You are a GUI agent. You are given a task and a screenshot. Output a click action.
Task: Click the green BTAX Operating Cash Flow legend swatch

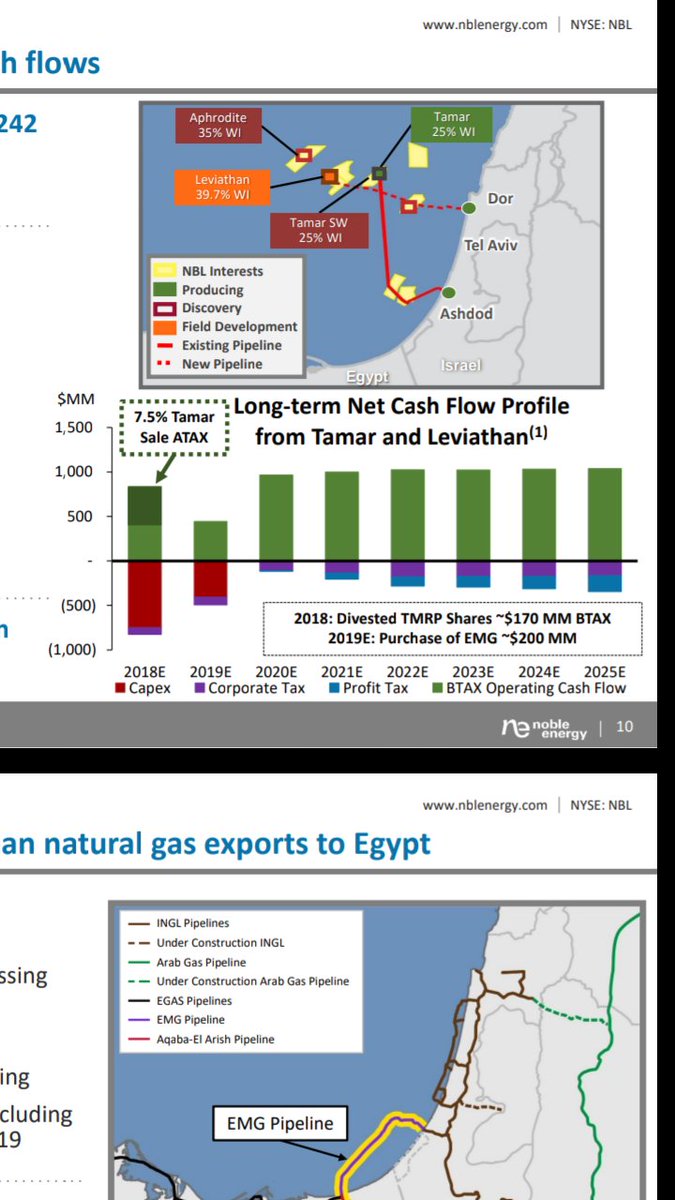pos(438,688)
